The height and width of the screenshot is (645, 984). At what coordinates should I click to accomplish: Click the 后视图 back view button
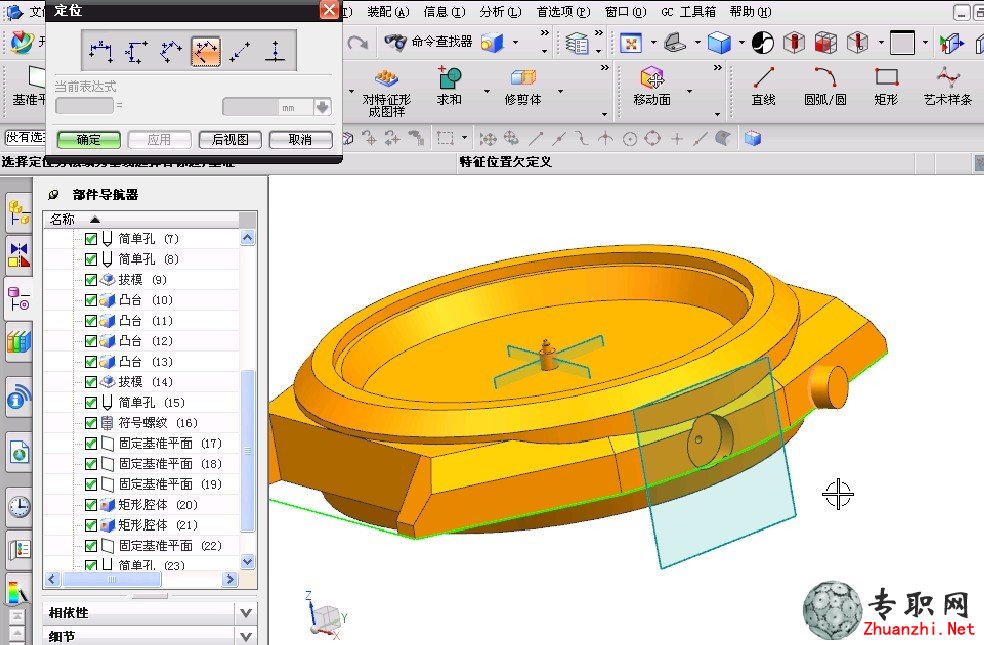(230, 139)
